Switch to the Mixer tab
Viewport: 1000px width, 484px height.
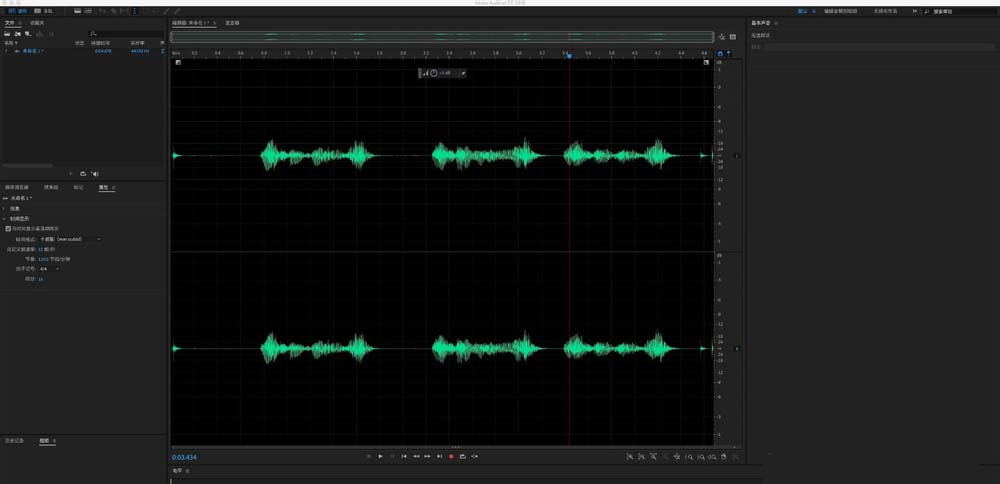[x=232, y=23]
